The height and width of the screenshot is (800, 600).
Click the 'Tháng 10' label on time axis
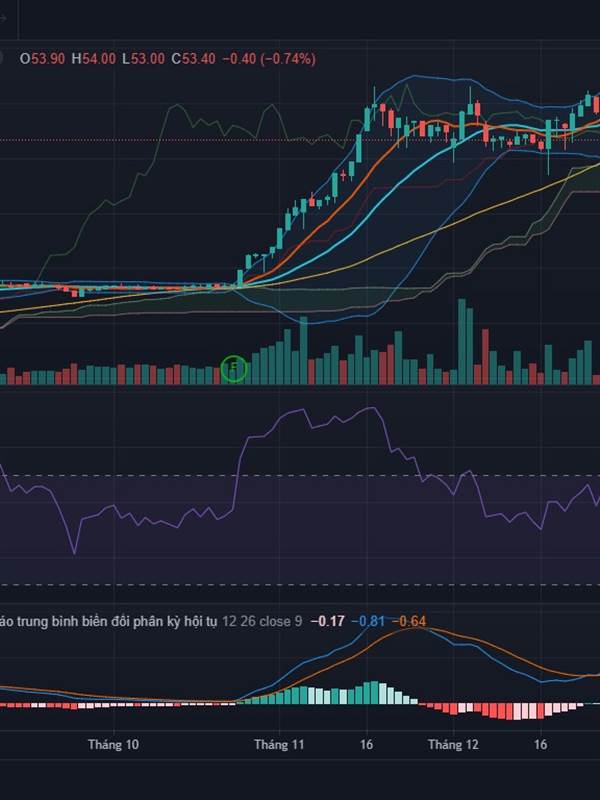[x=113, y=744]
